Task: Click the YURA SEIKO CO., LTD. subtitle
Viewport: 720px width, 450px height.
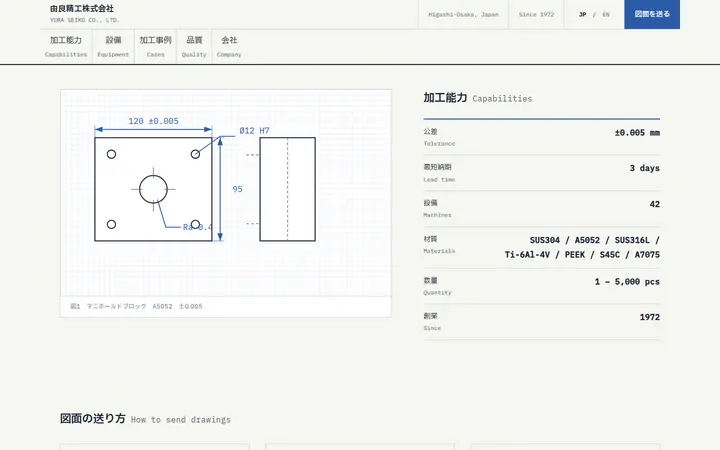Action: [x=85, y=20]
